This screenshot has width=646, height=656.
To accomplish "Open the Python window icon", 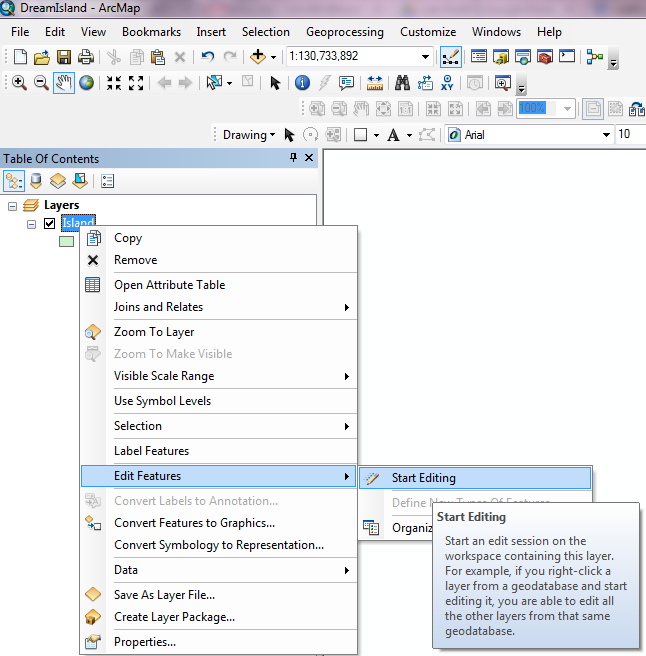I will 567,56.
